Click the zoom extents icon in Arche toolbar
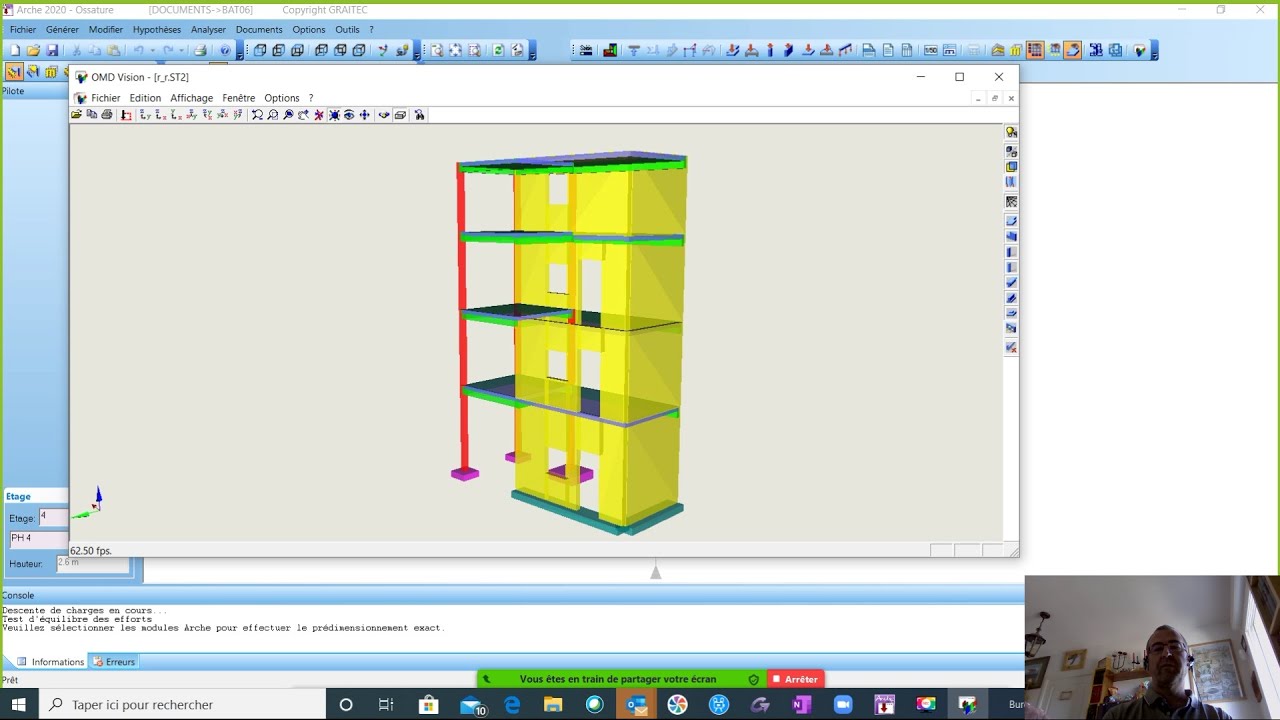The image size is (1280, 720). (455, 50)
